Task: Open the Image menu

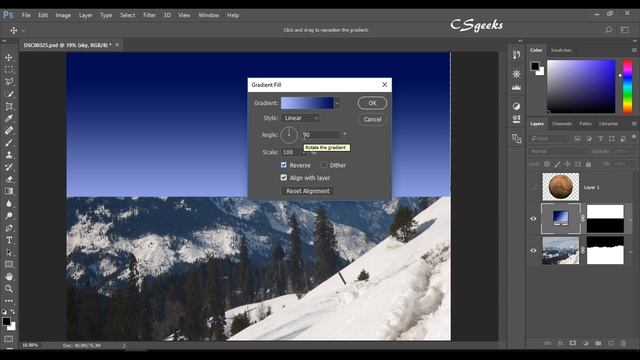Action: click(x=63, y=15)
